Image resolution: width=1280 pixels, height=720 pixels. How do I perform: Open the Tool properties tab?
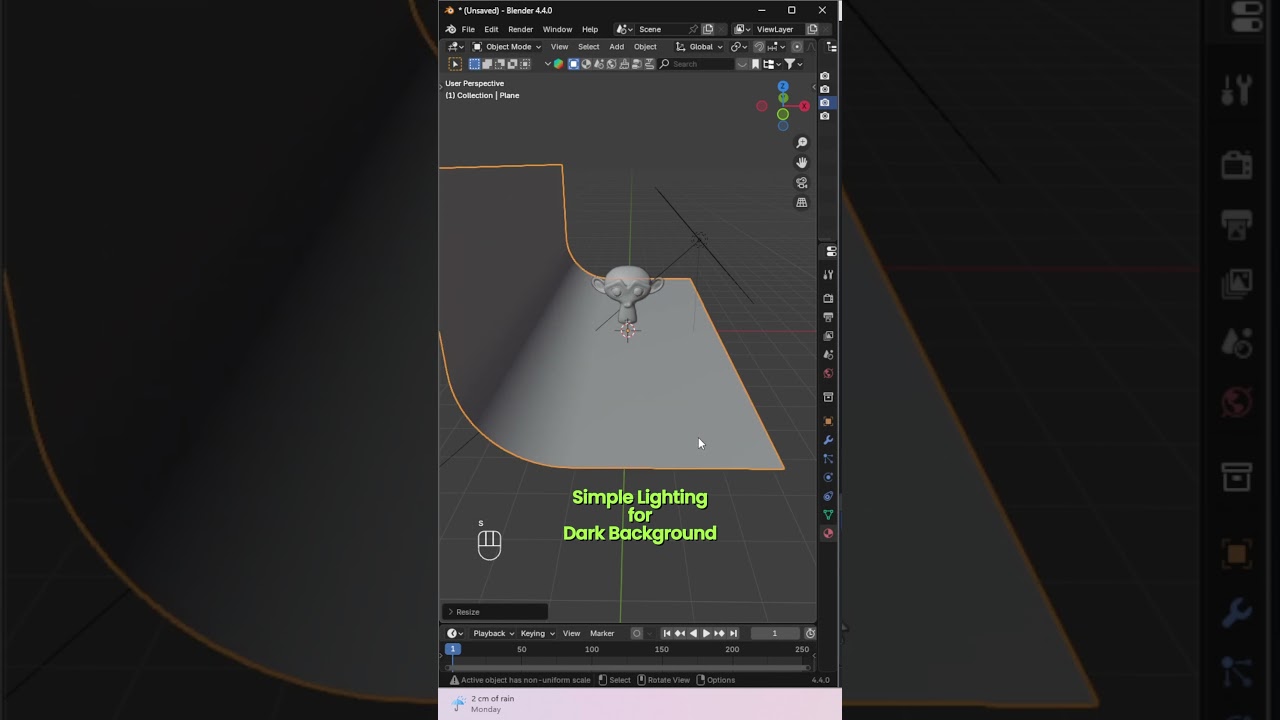[828, 275]
